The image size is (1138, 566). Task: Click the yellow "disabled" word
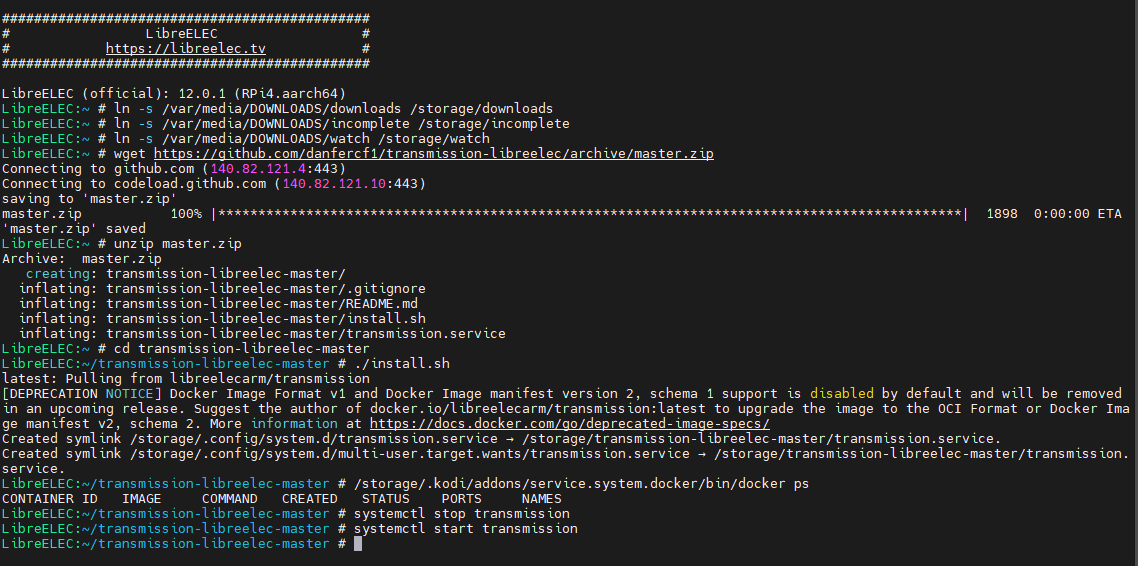(x=841, y=394)
